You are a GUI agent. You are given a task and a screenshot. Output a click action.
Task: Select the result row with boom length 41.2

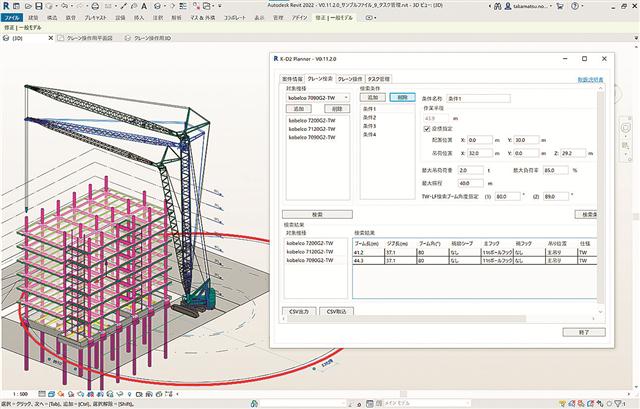coord(475,252)
